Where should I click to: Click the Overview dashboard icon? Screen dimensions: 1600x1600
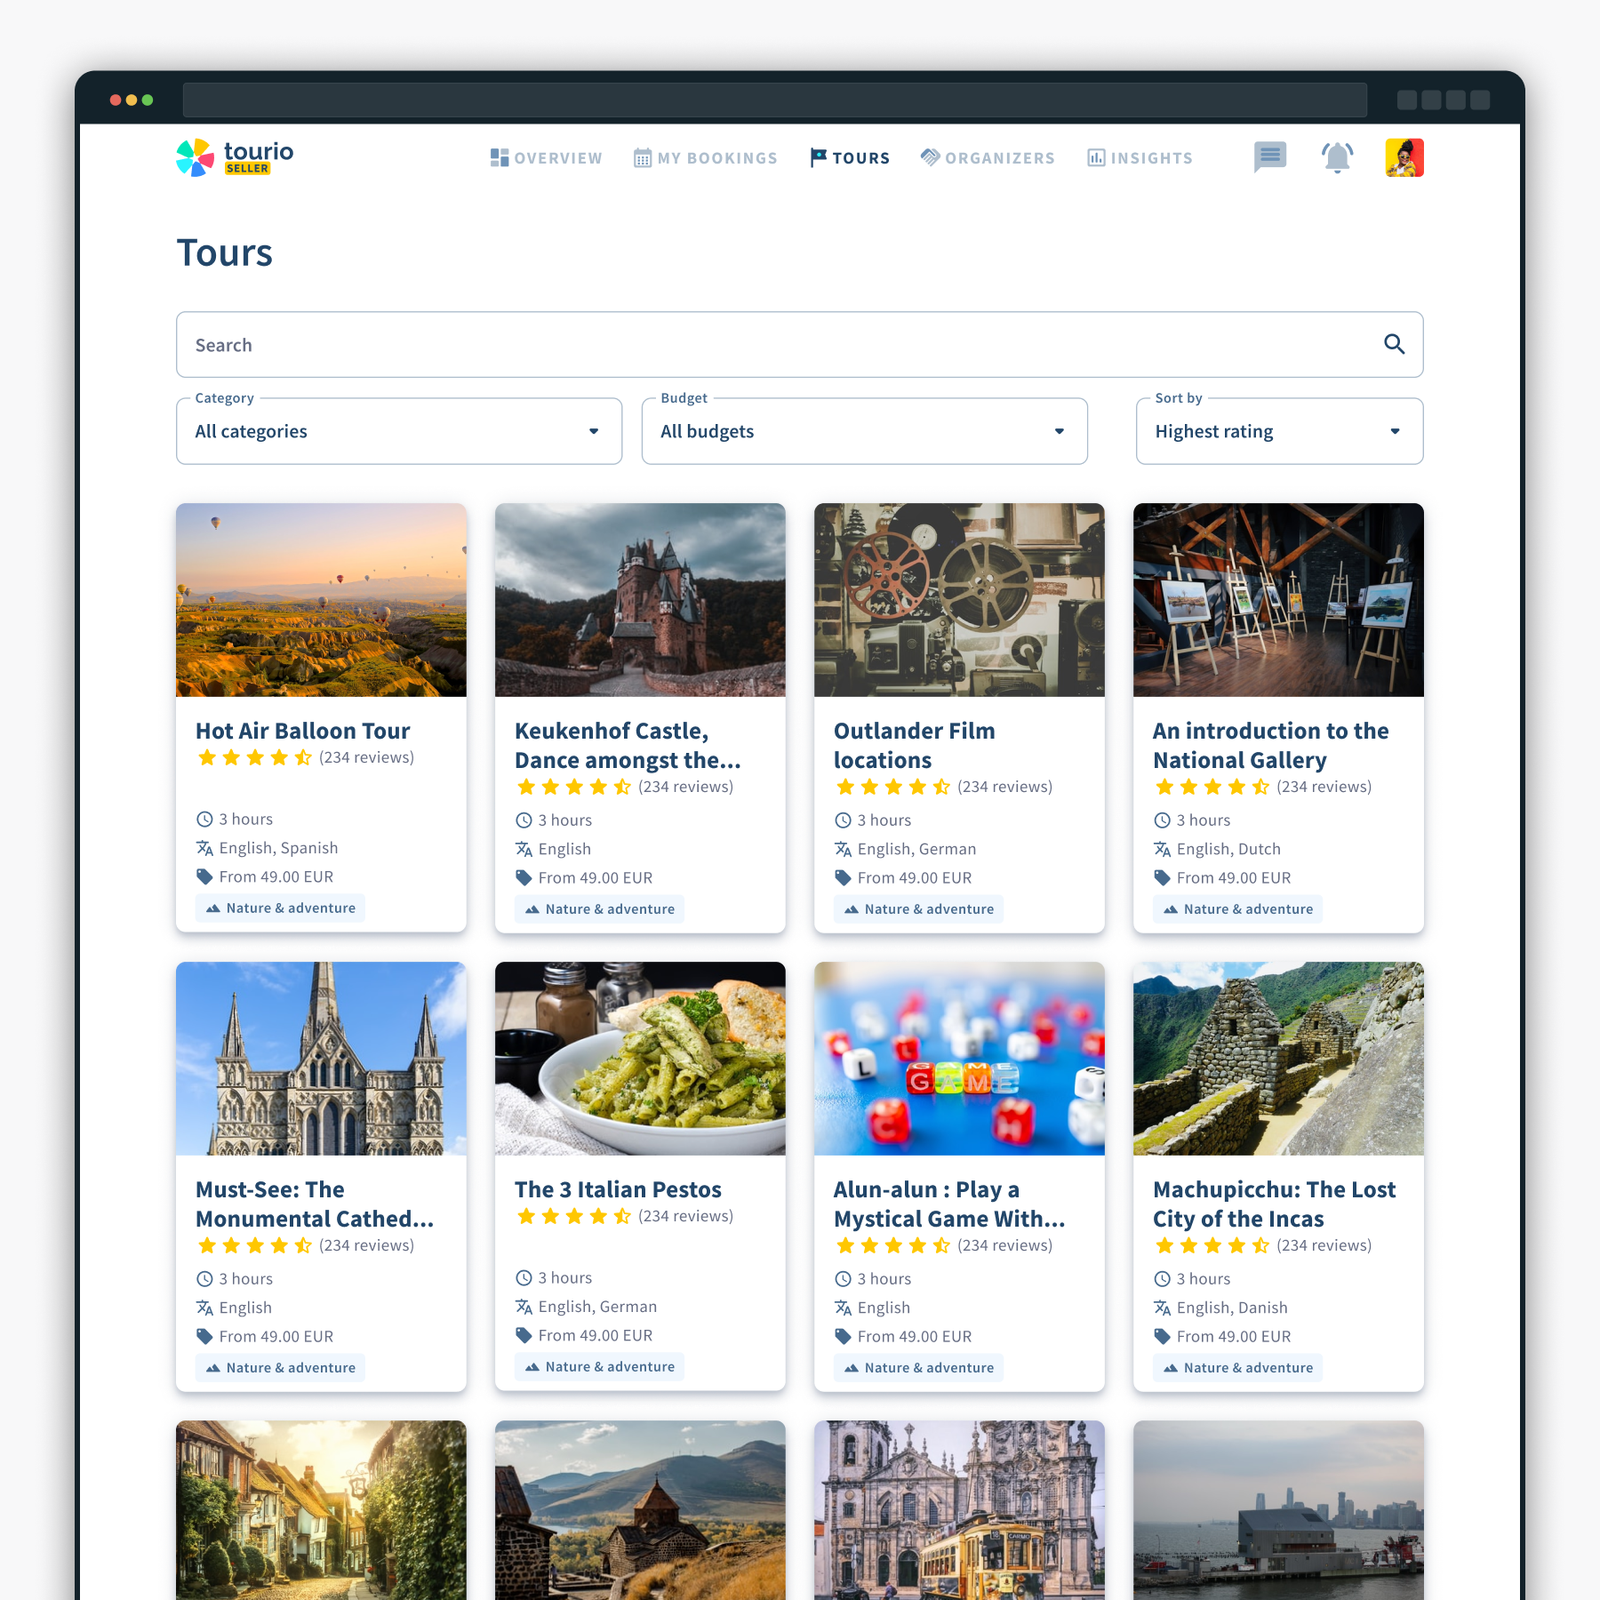tap(500, 158)
